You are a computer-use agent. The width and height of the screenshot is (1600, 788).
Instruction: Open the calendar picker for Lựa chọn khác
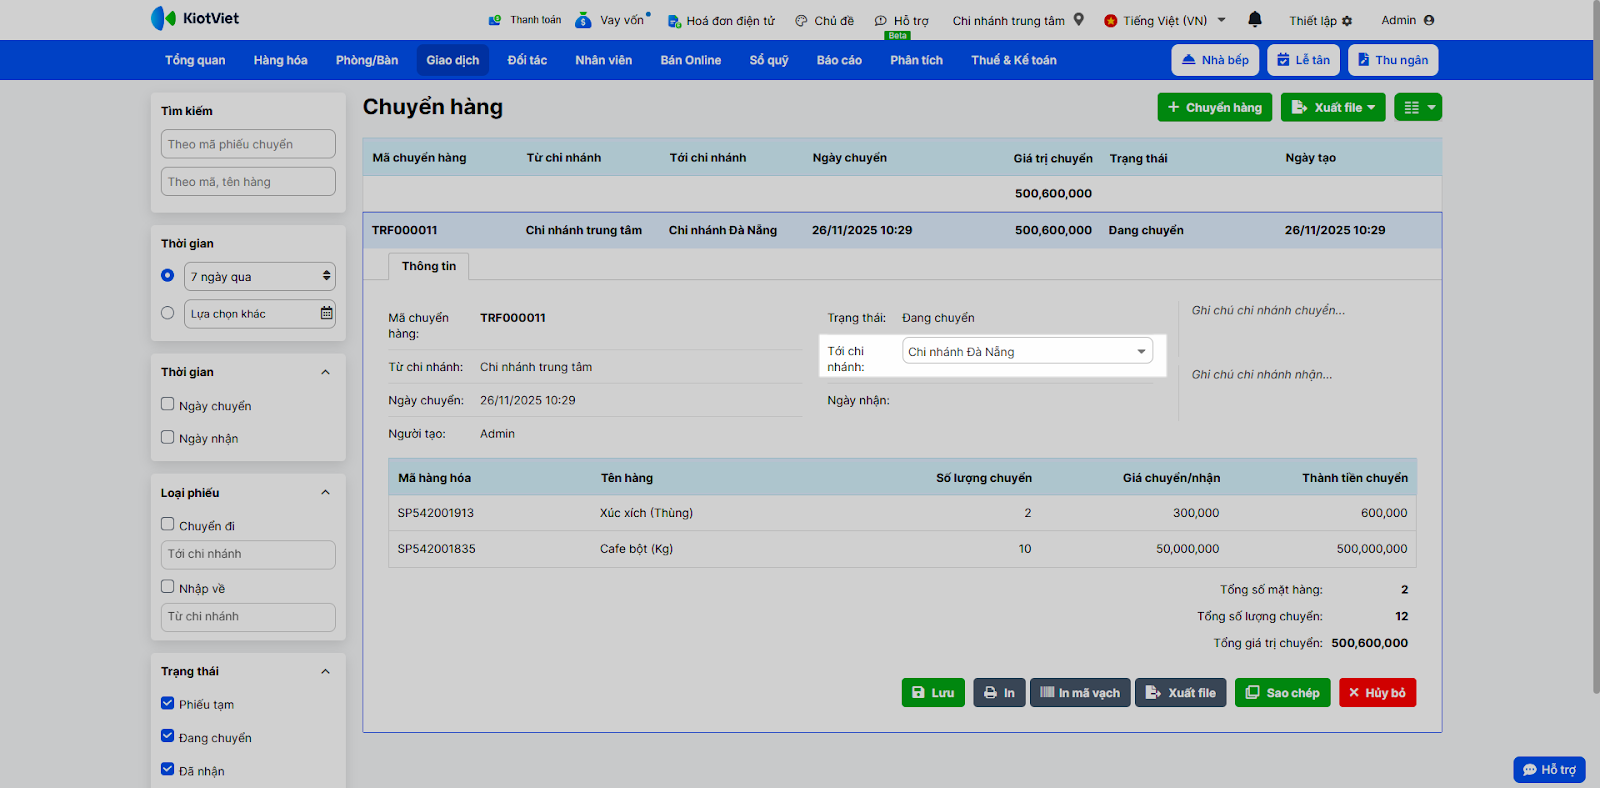(x=326, y=314)
